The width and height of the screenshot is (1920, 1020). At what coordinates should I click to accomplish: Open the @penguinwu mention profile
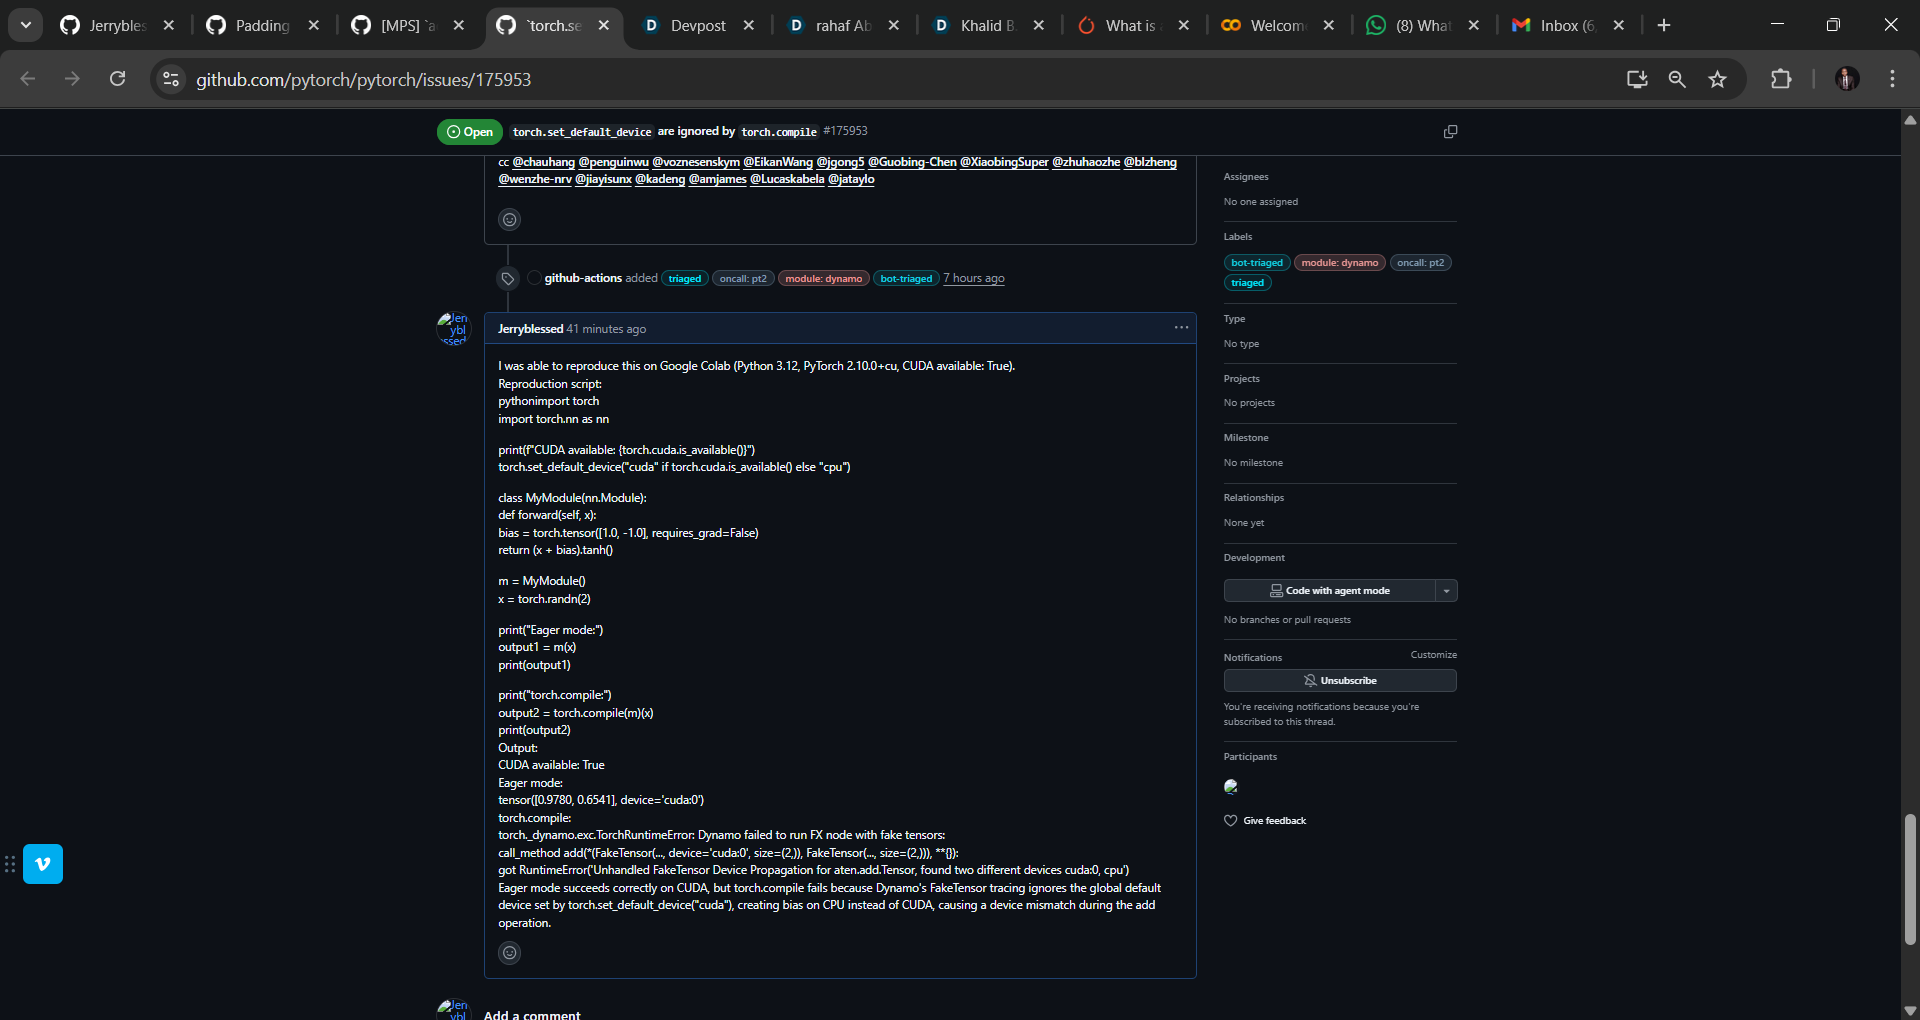coord(614,162)
